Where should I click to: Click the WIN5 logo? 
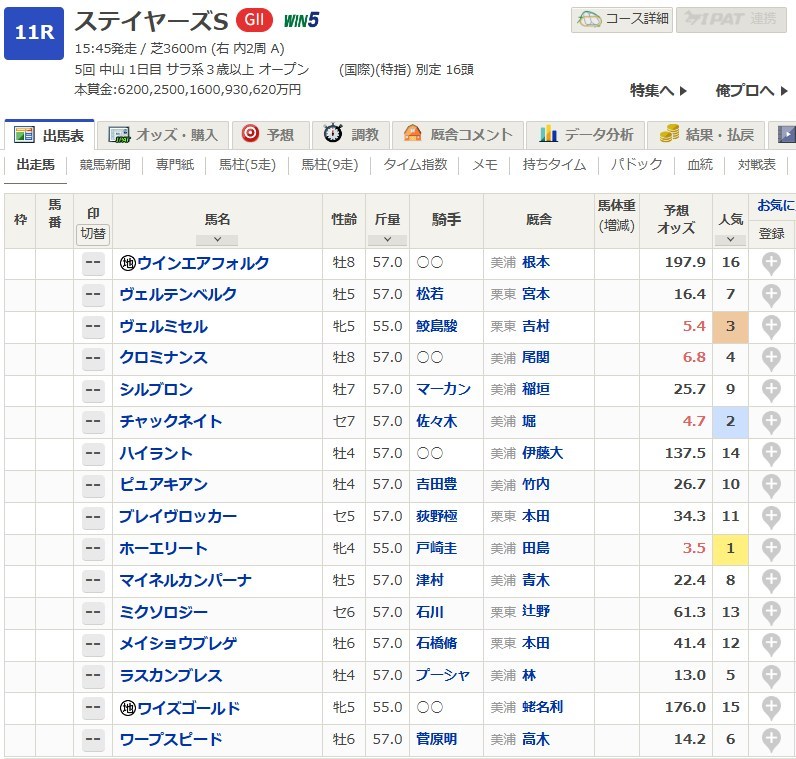[x=301, y=20]
